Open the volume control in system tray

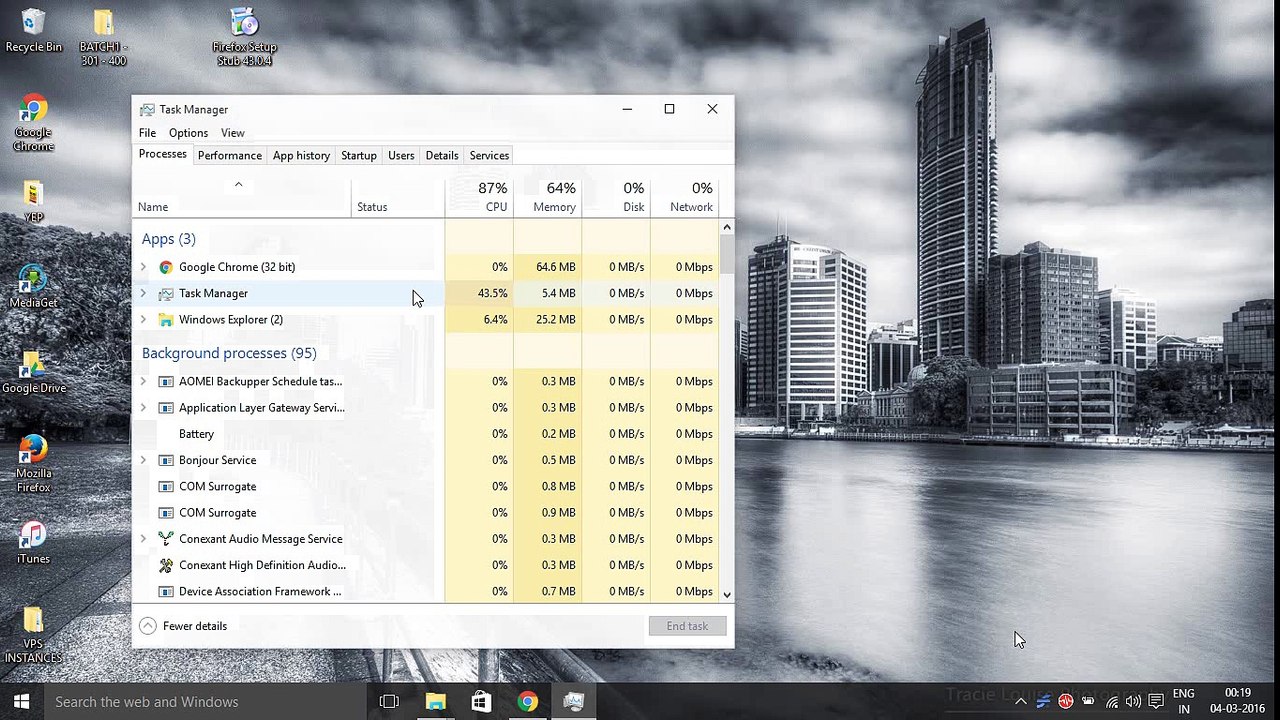[x=1133, y=702]
